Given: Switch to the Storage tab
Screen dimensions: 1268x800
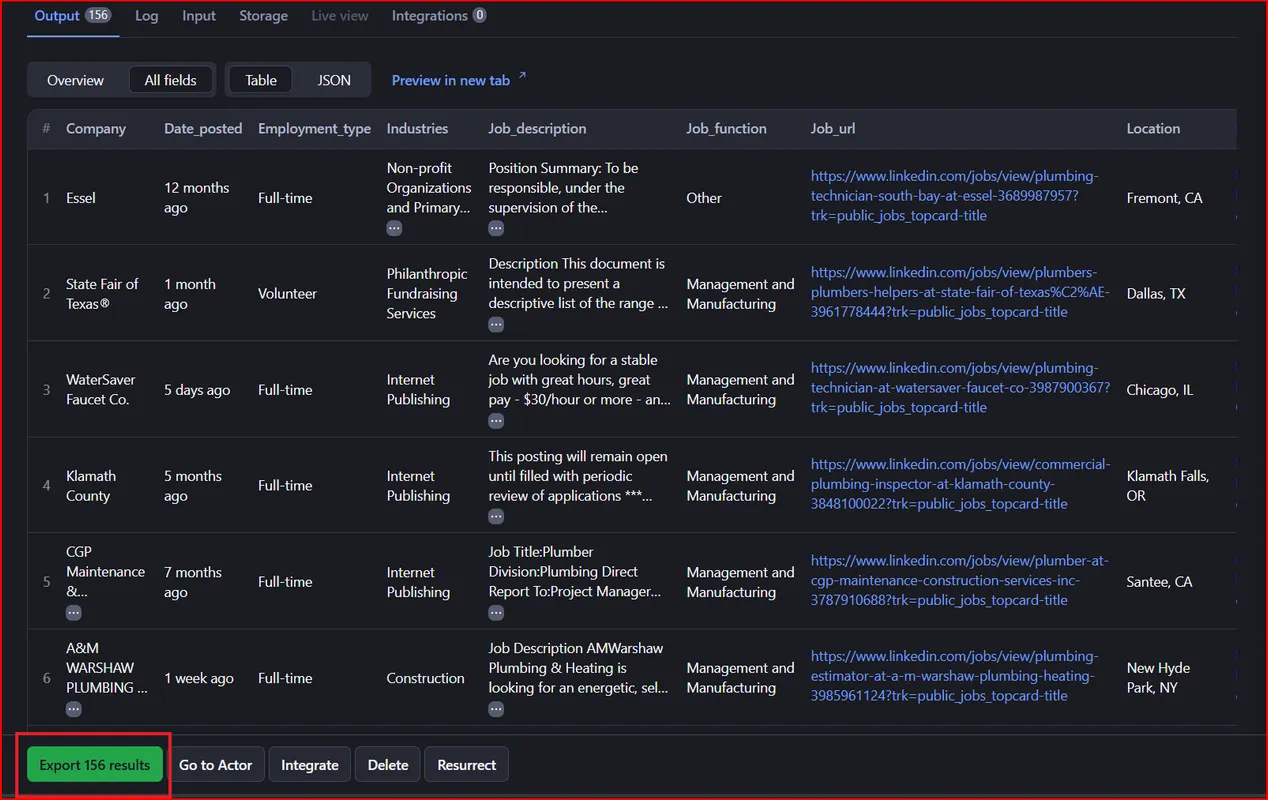Looking at the screenshot, I should pos(264,16).
